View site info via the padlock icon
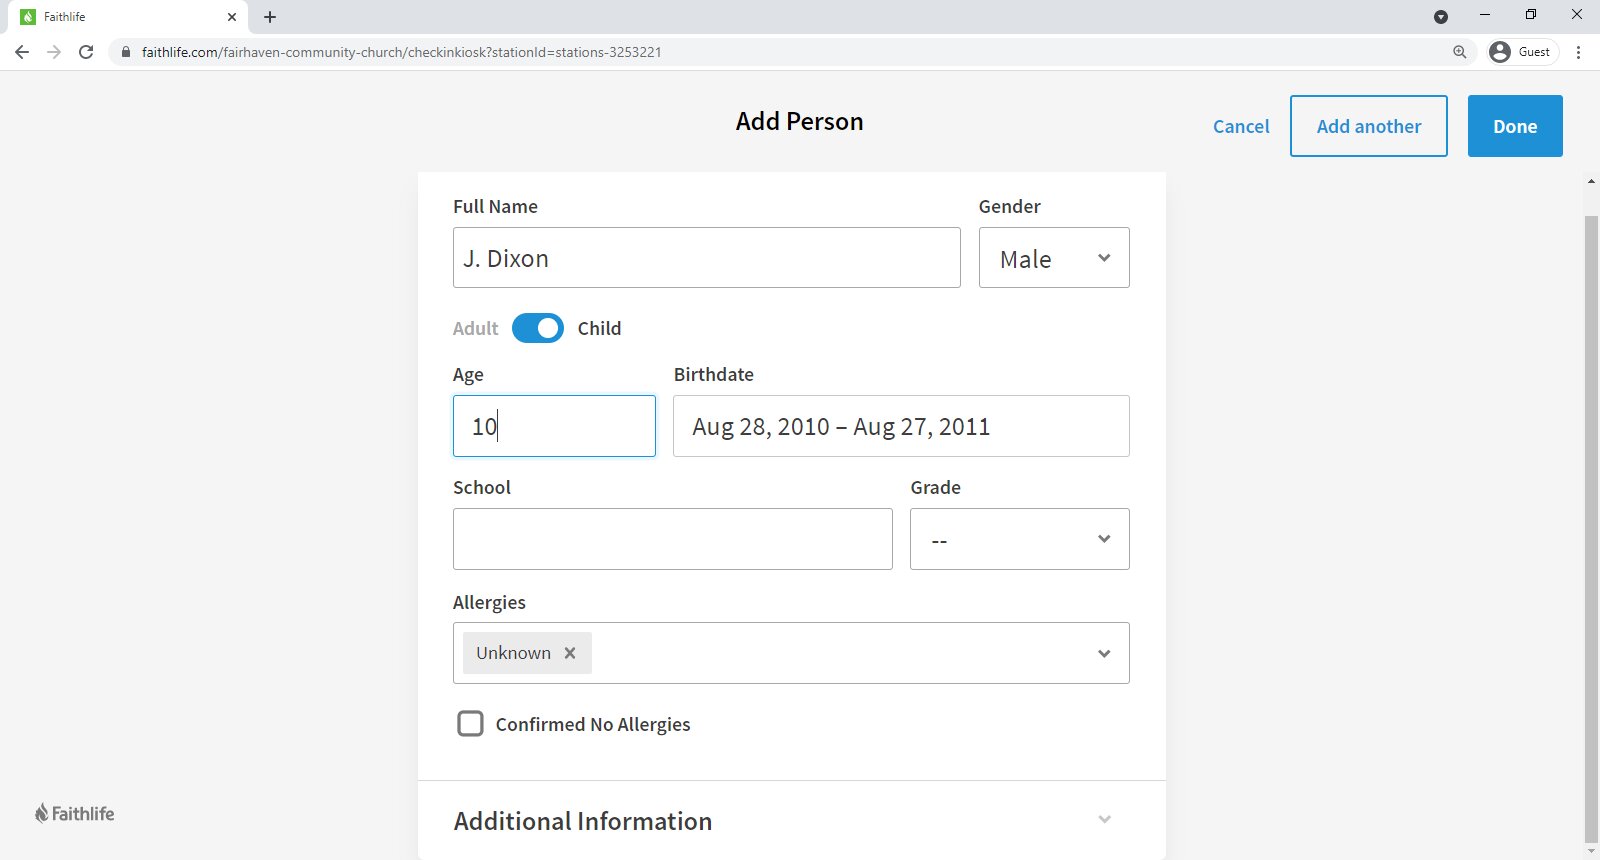Image resolution: width=1600 pixels, height=860 pixels. point(126,52)
